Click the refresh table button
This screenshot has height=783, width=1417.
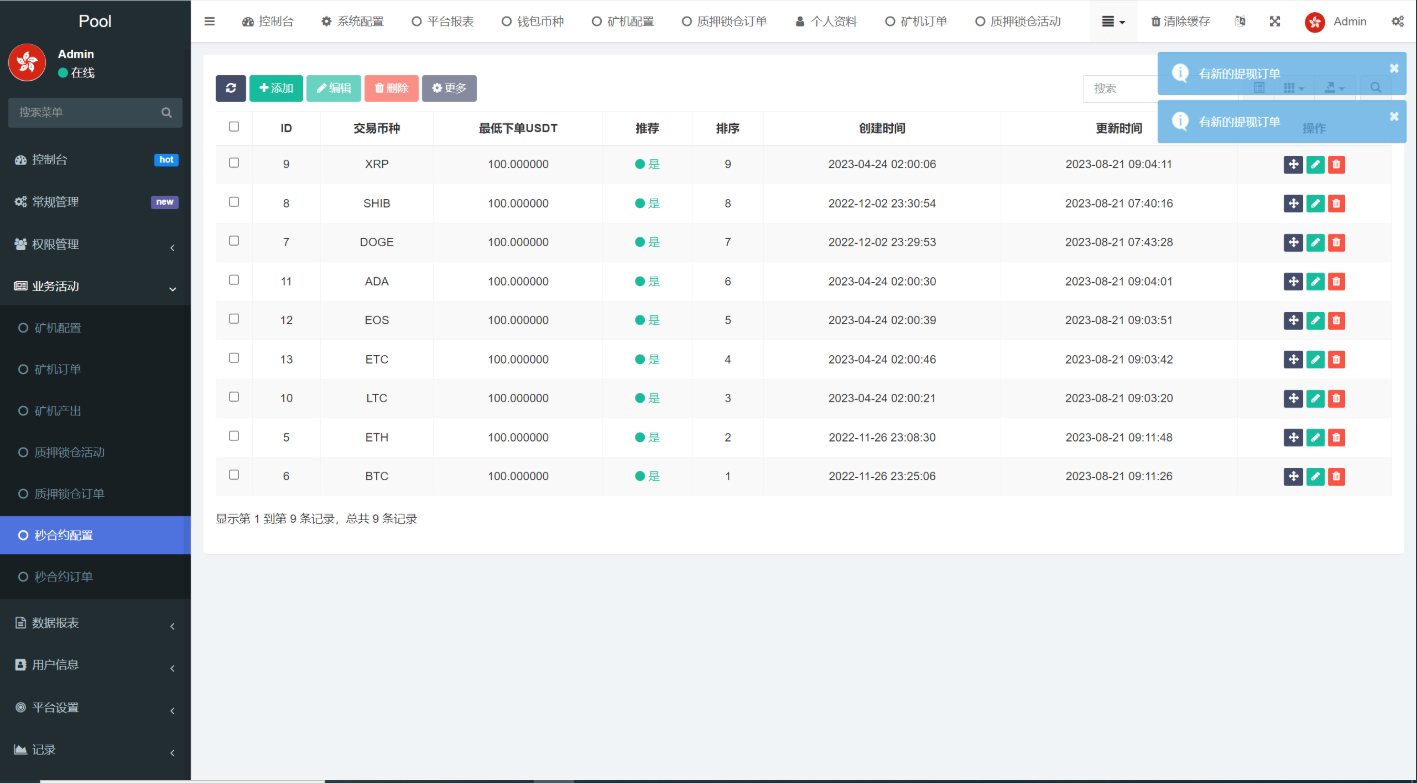[x=231, y=88]
